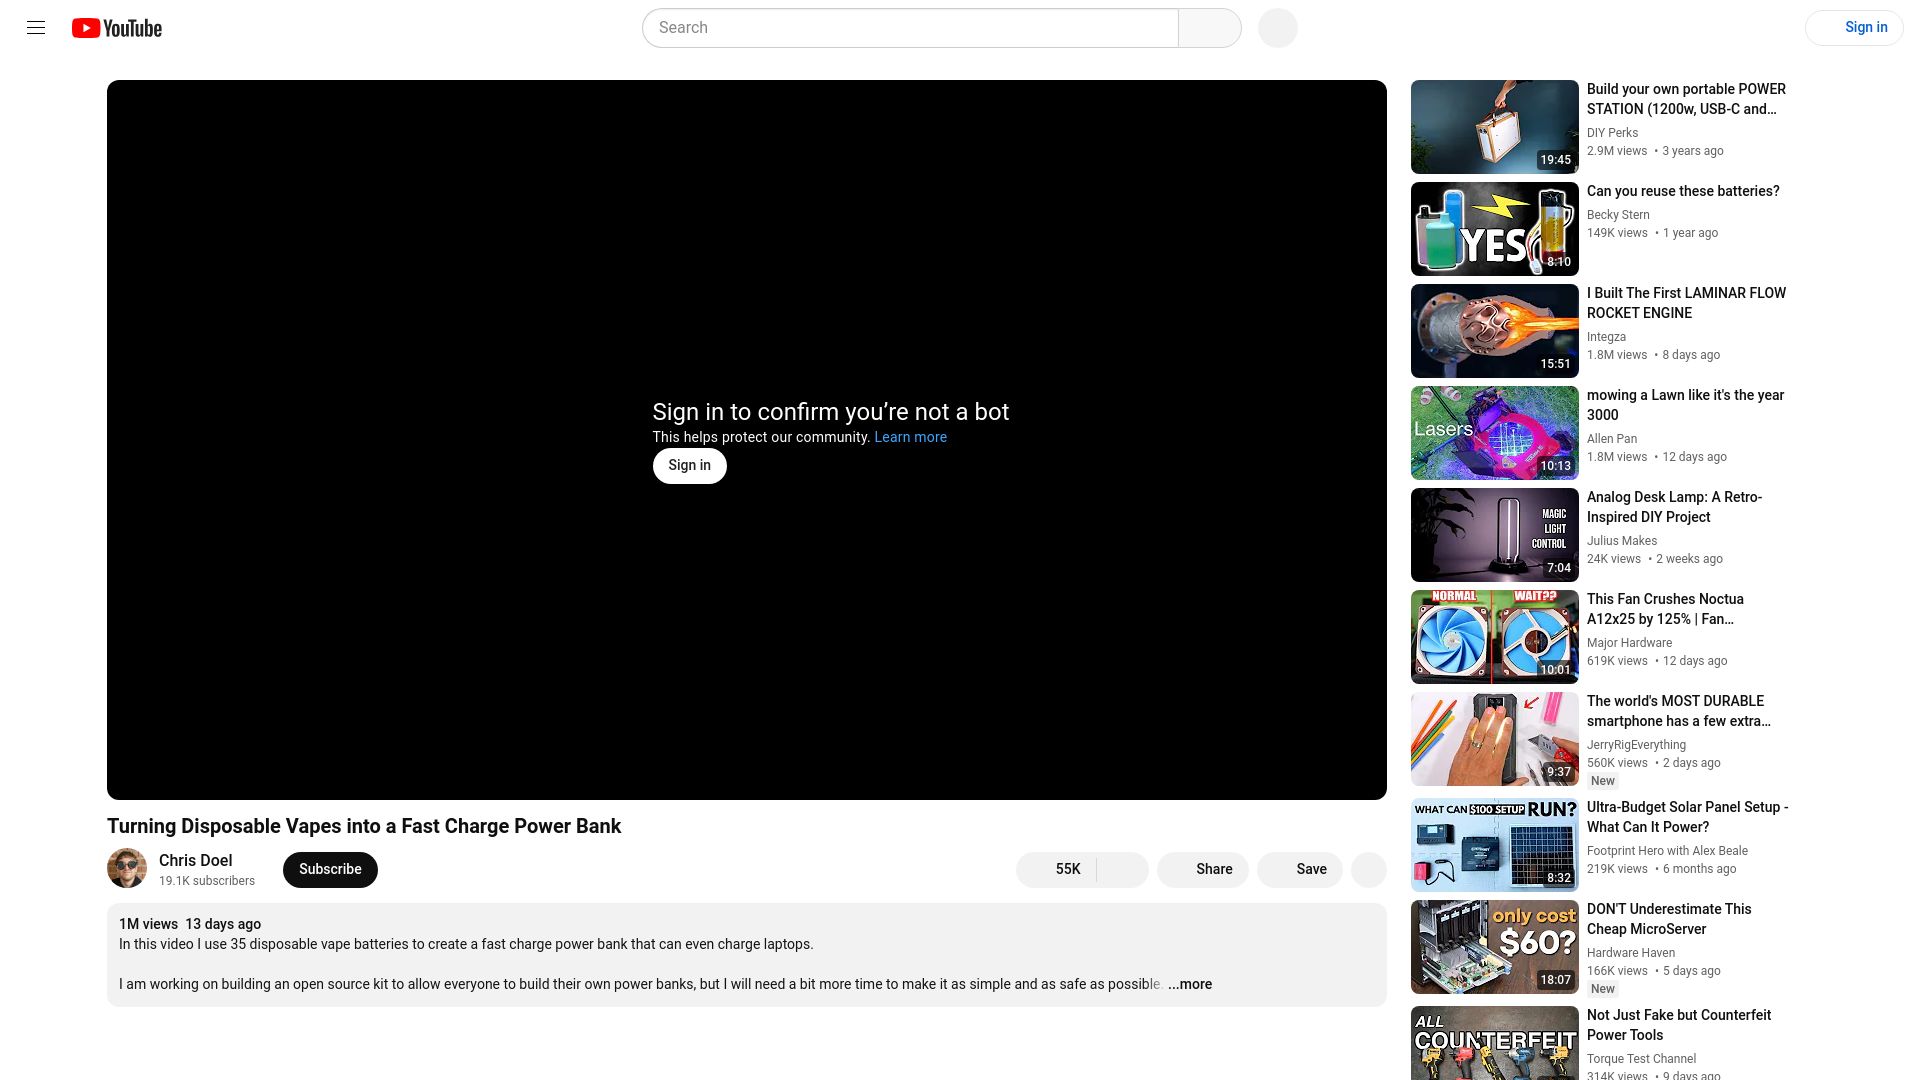This screenshot has height=1080, width=1920.
Task: Open the hamburger guide menu
Action: point(36,28)
